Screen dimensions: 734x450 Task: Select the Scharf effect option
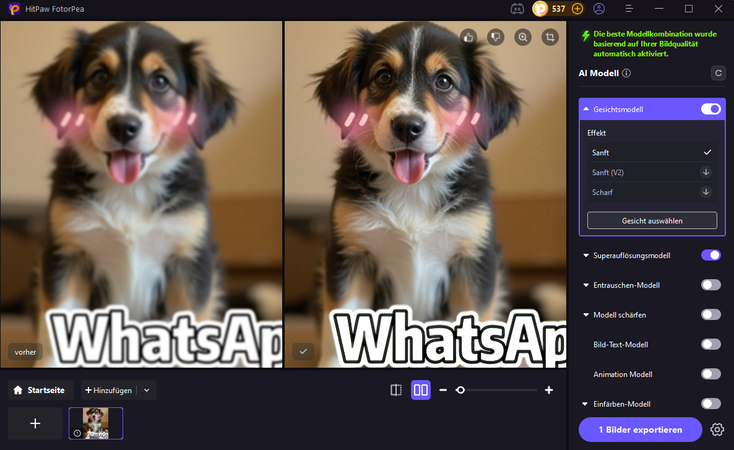652,192
